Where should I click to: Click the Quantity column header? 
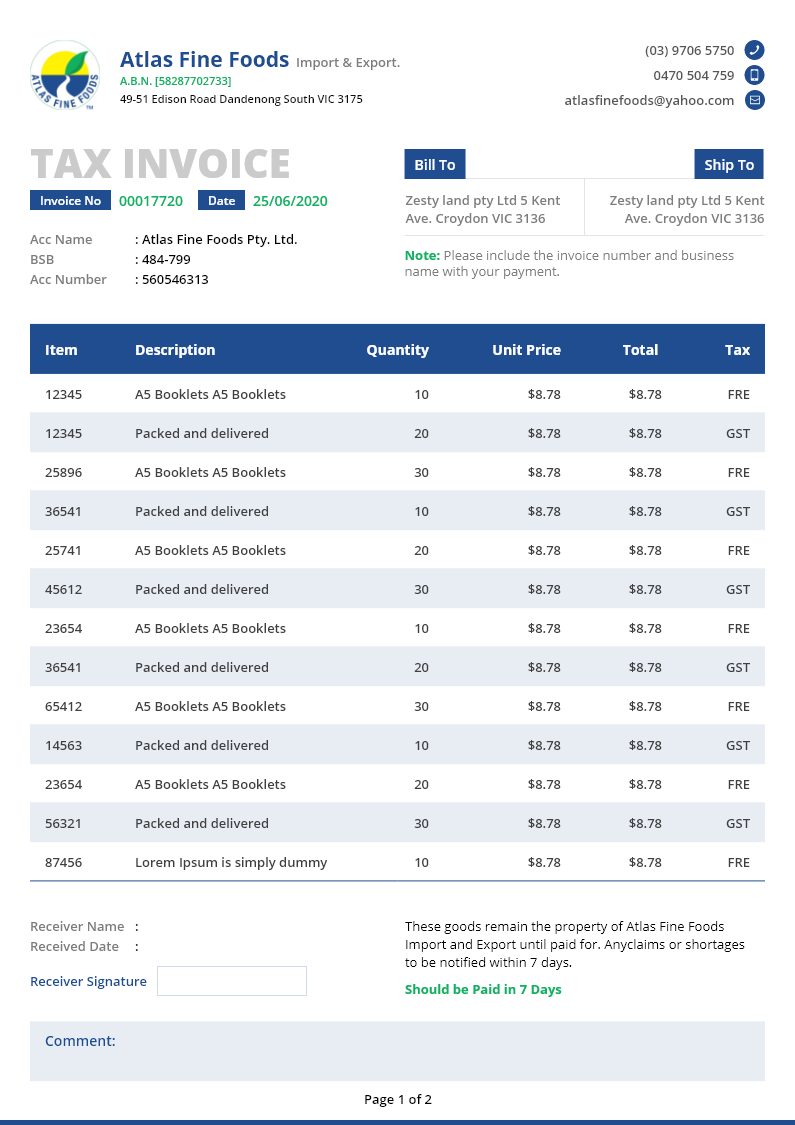pyautogui.click(x=397, y=350)
